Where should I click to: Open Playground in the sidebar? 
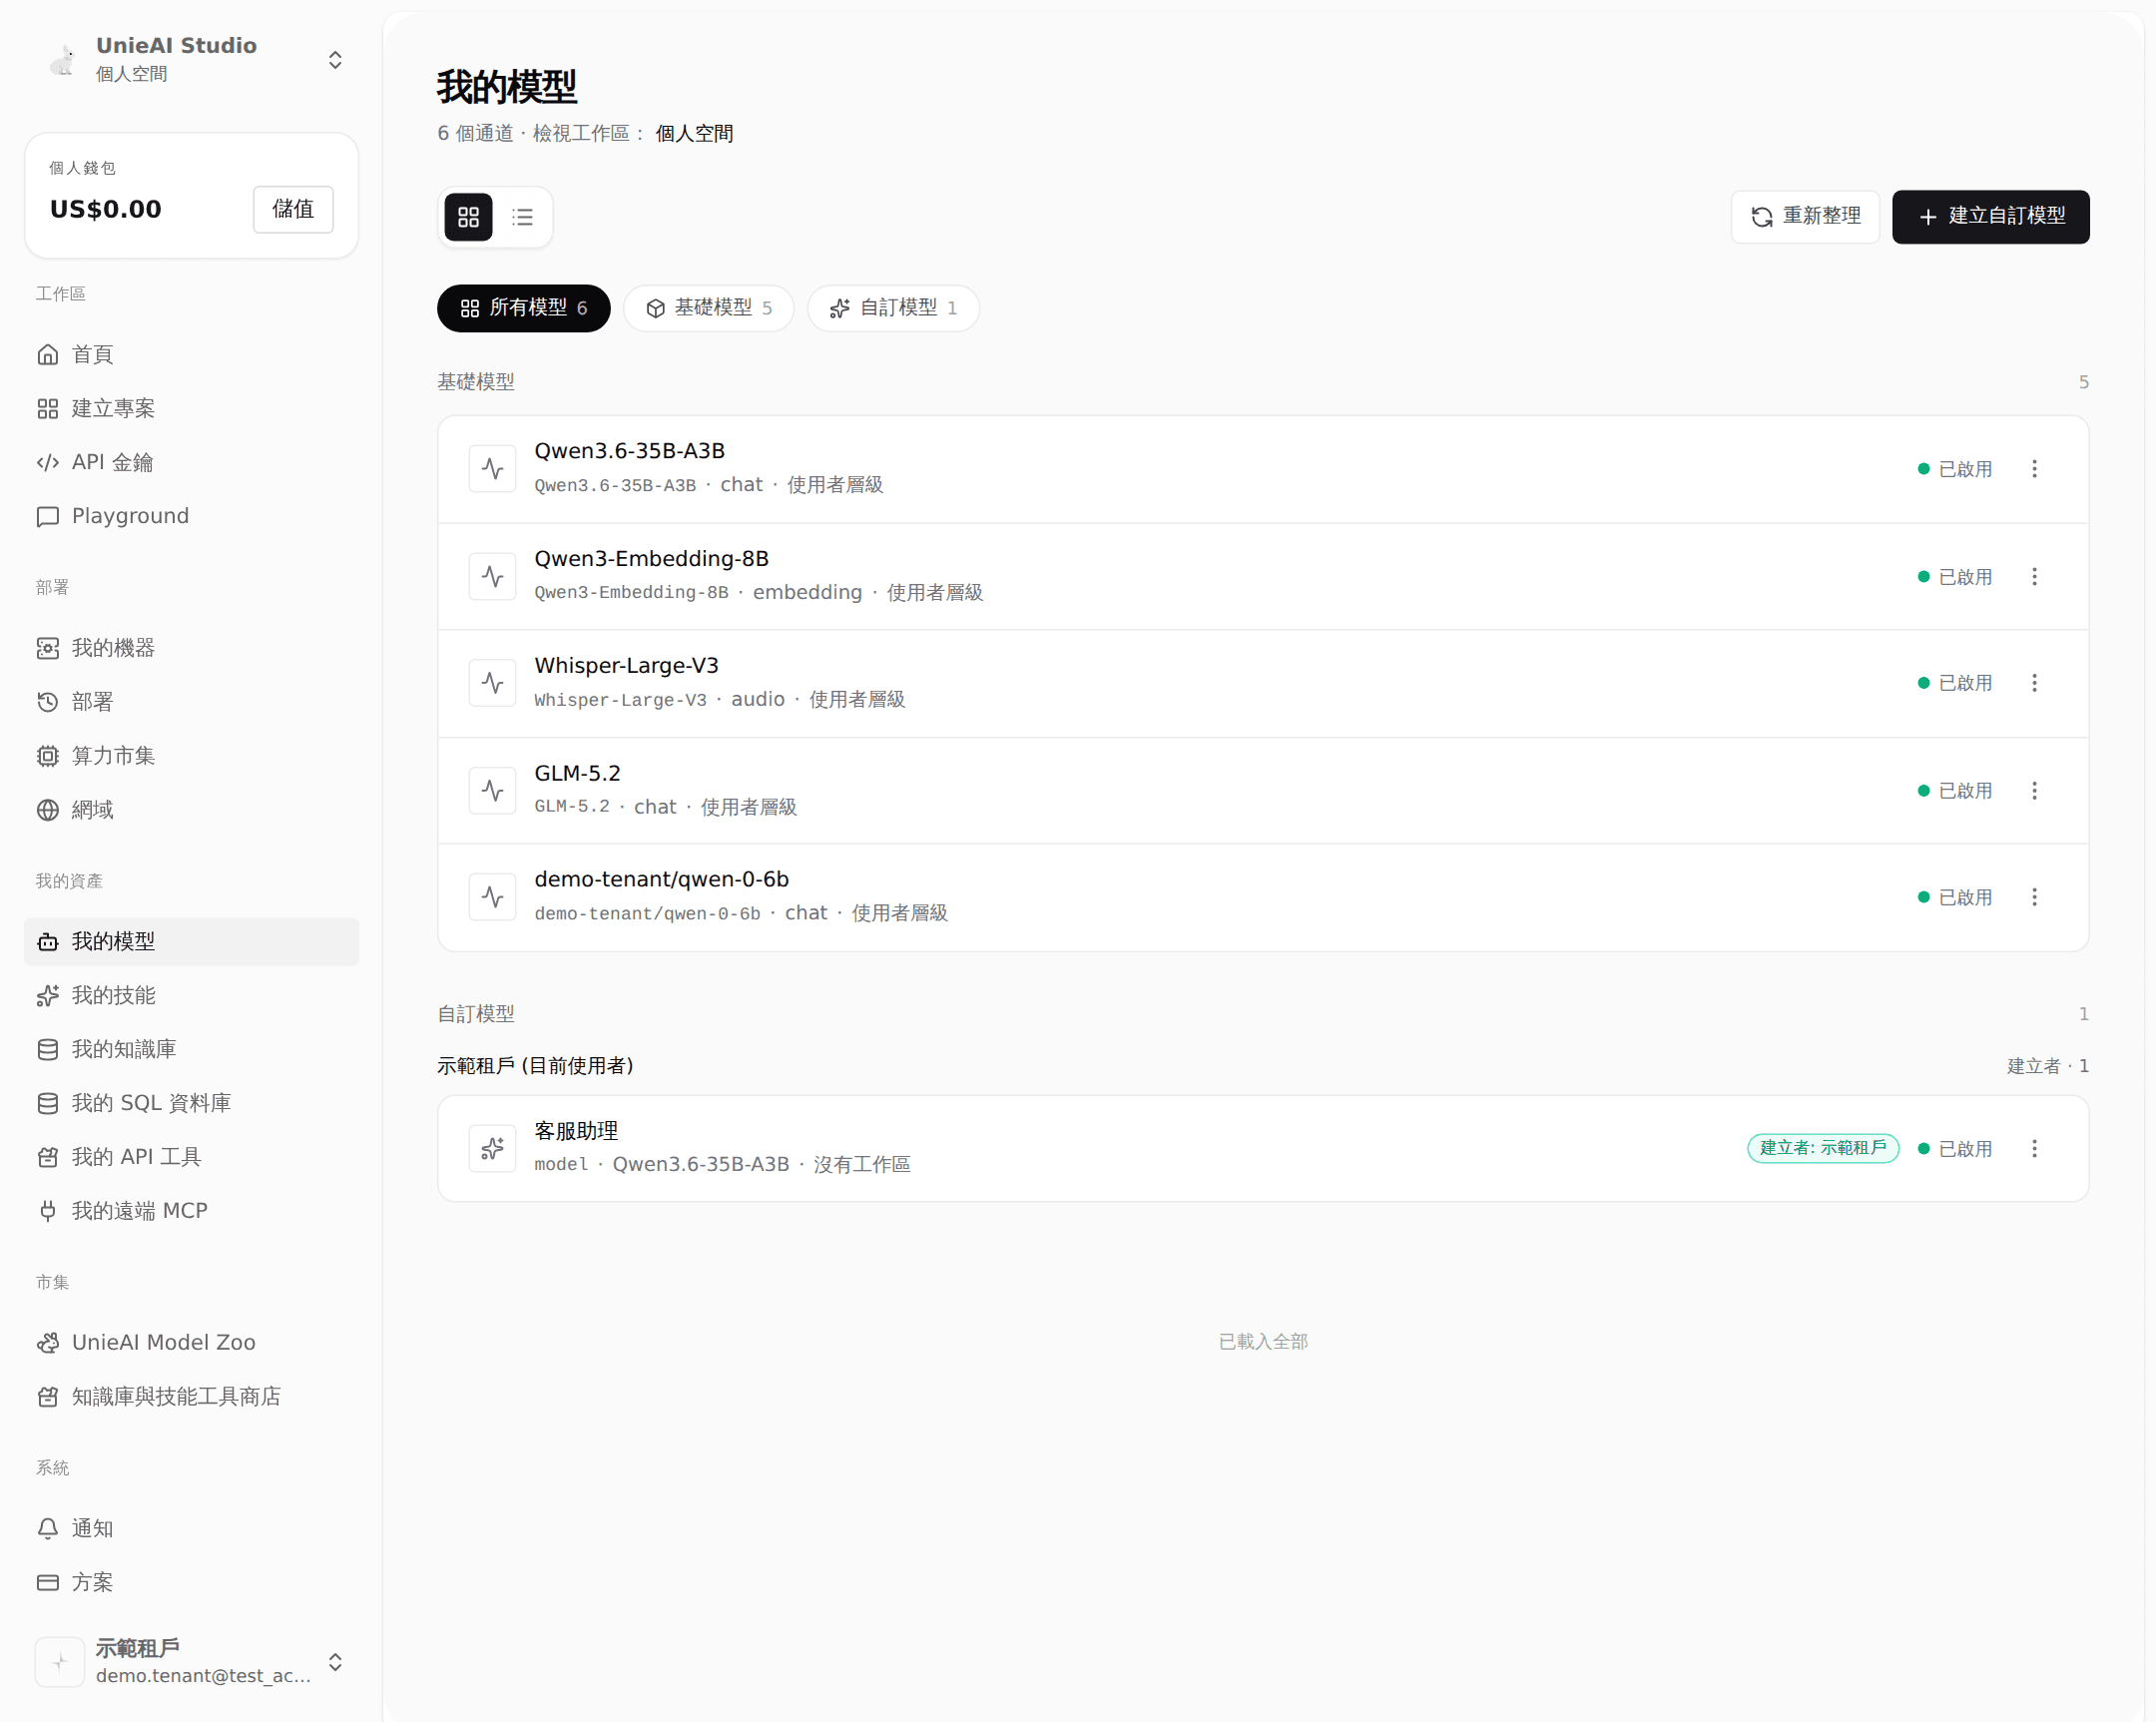pos(191,516)
